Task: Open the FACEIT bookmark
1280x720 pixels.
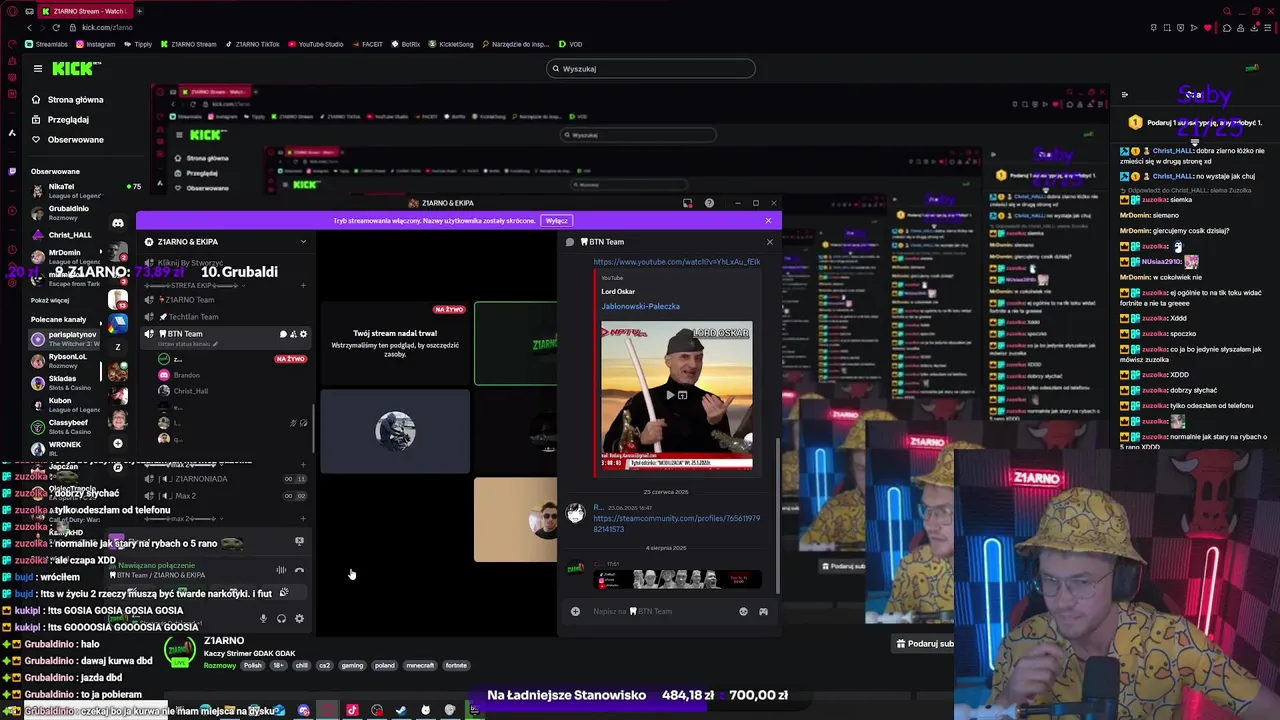Action: [x=367, y=44]
